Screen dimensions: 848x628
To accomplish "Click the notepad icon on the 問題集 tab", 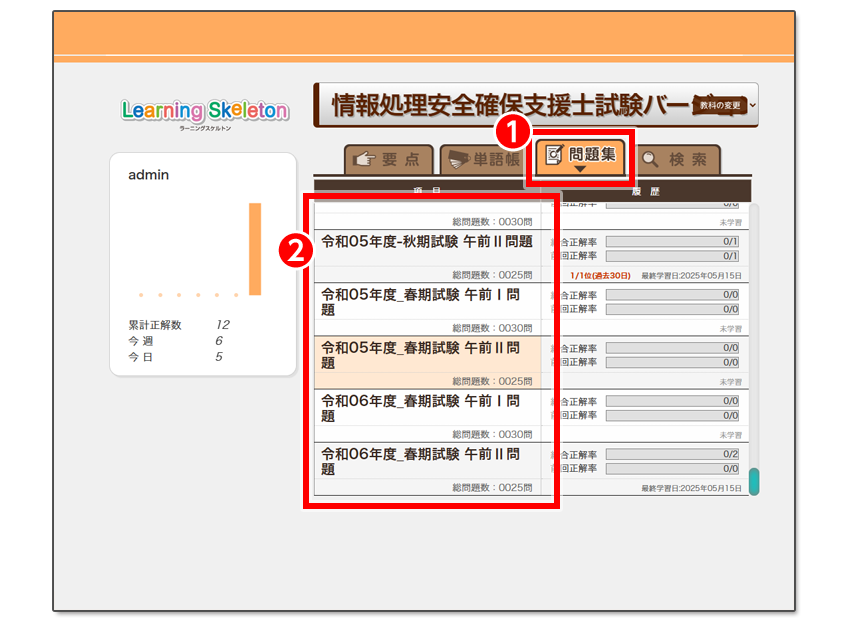I will tap(554, 155).
